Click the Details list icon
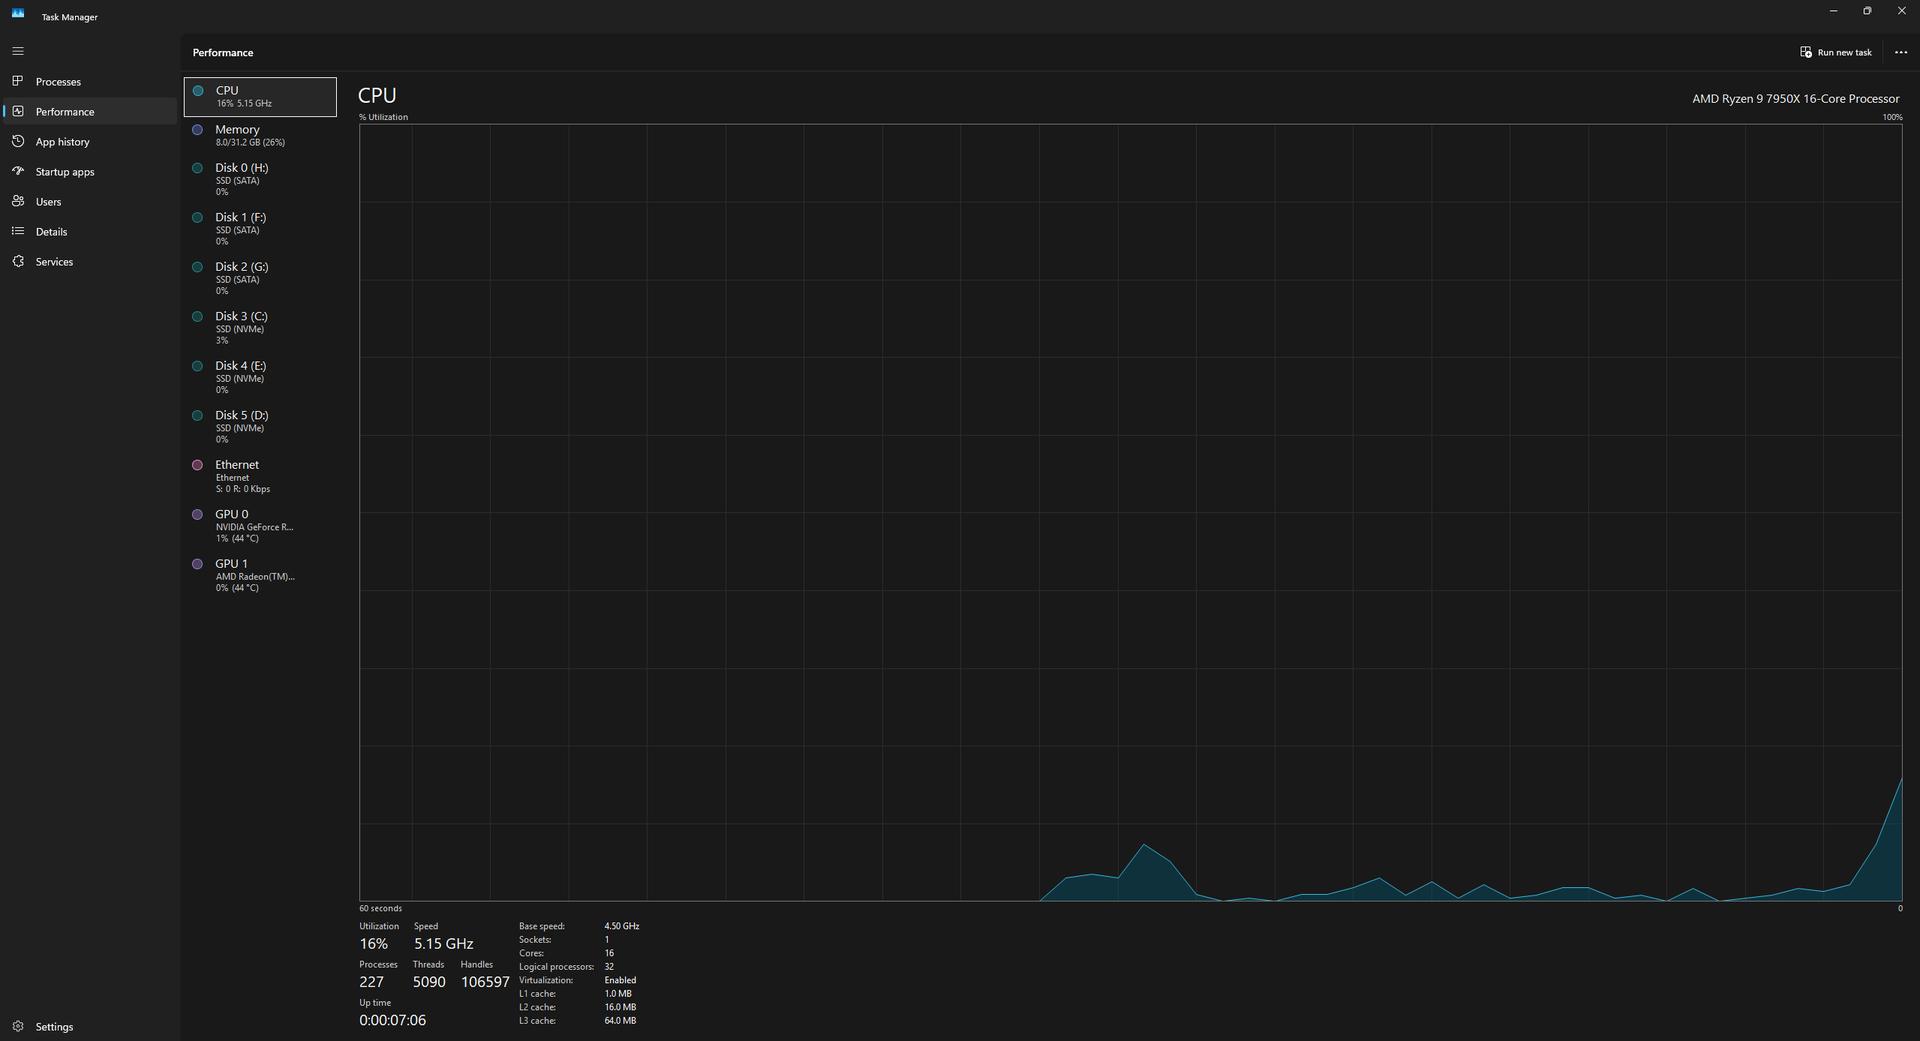This screenshot has height=1041, width=1920. 18,231
